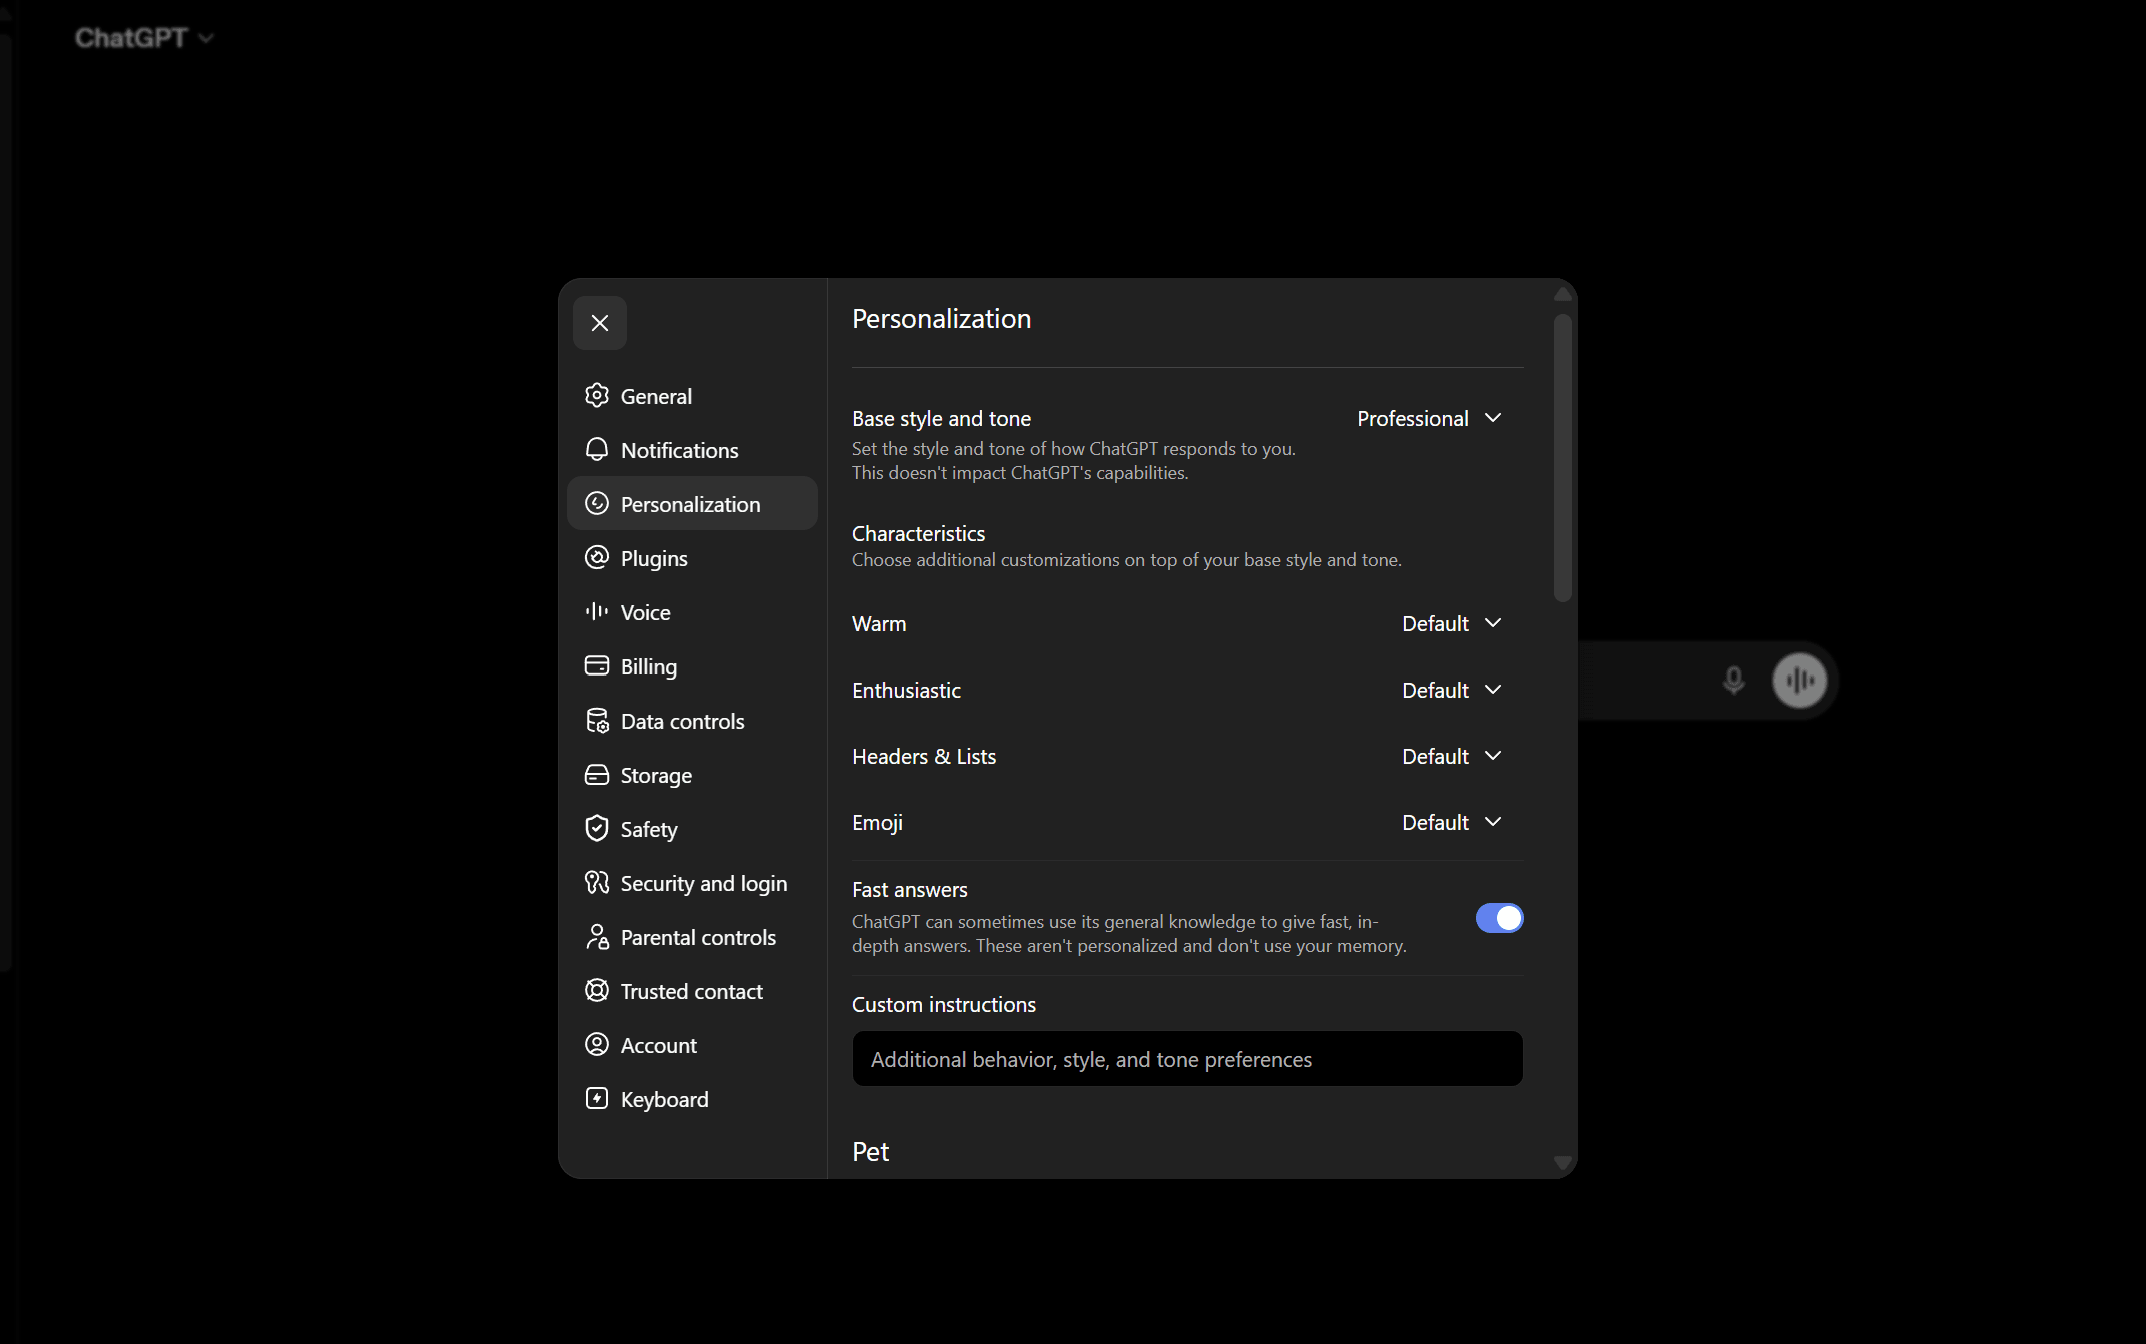Open the Headers & Lists Default dropdown

click(1452, 756)
